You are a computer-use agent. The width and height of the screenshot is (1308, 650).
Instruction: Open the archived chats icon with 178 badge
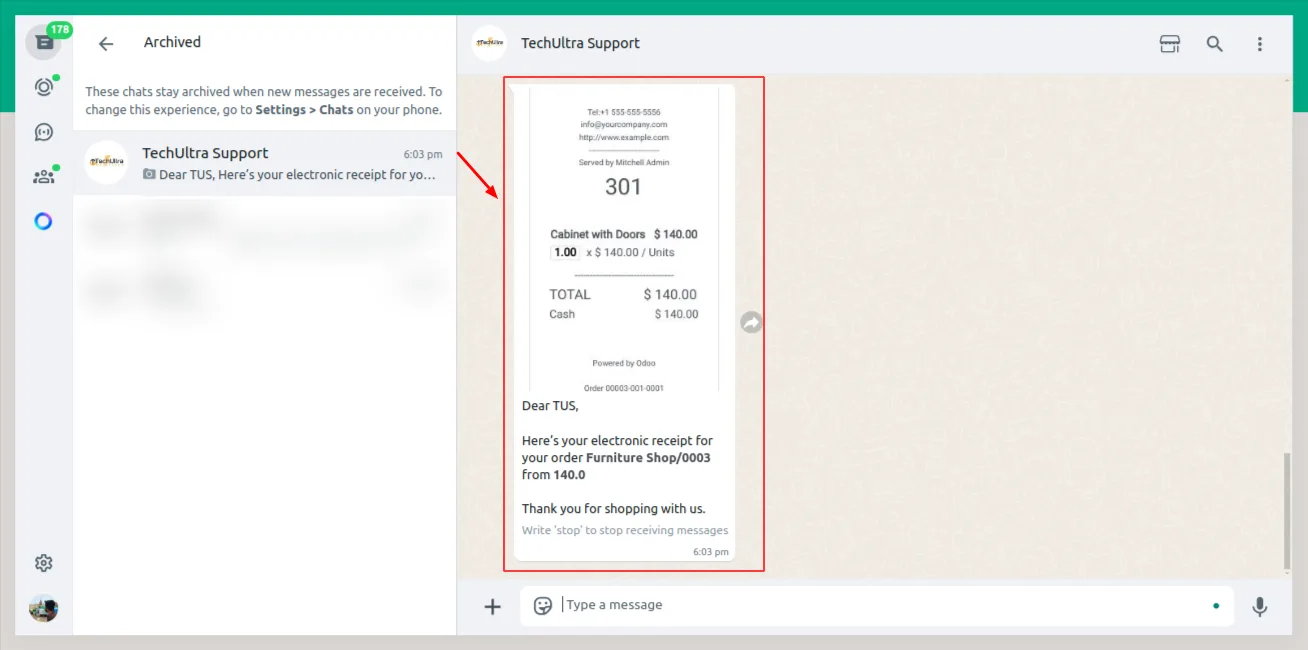43,42
